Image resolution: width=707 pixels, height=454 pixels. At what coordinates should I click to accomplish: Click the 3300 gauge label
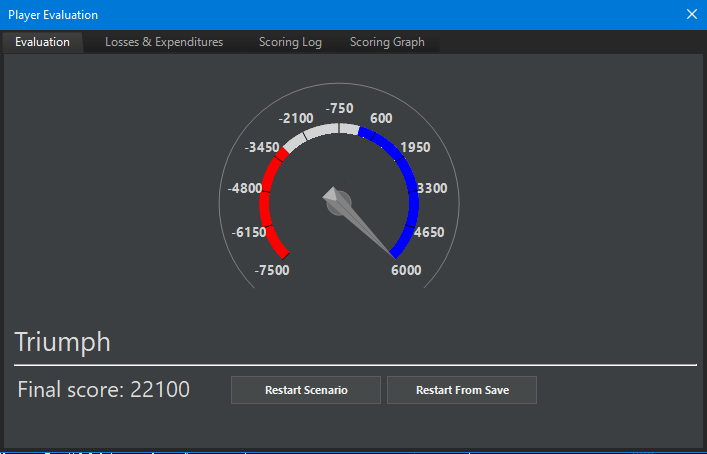click(x=432, y=188)
